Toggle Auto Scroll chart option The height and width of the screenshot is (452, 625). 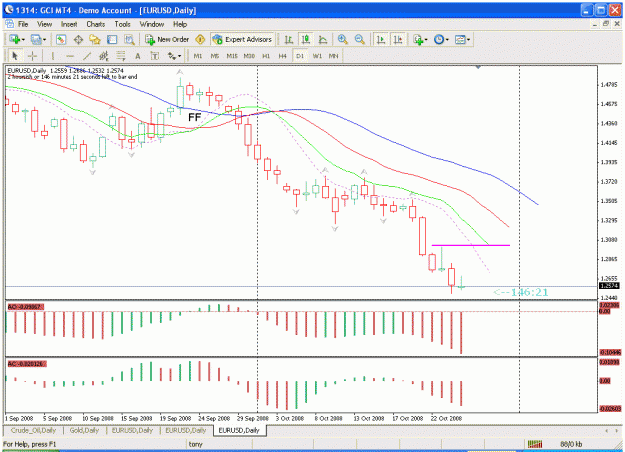click(381, 39)
